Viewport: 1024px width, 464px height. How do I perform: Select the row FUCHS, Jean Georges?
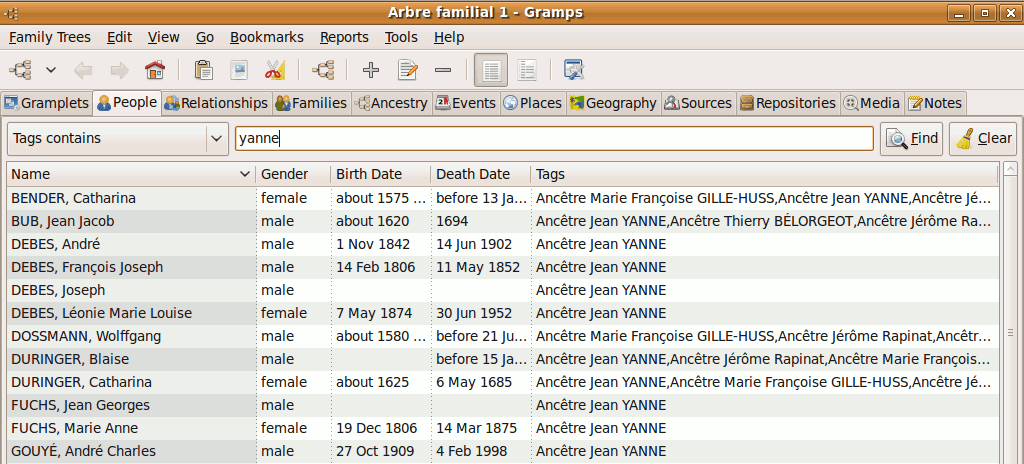503,405
